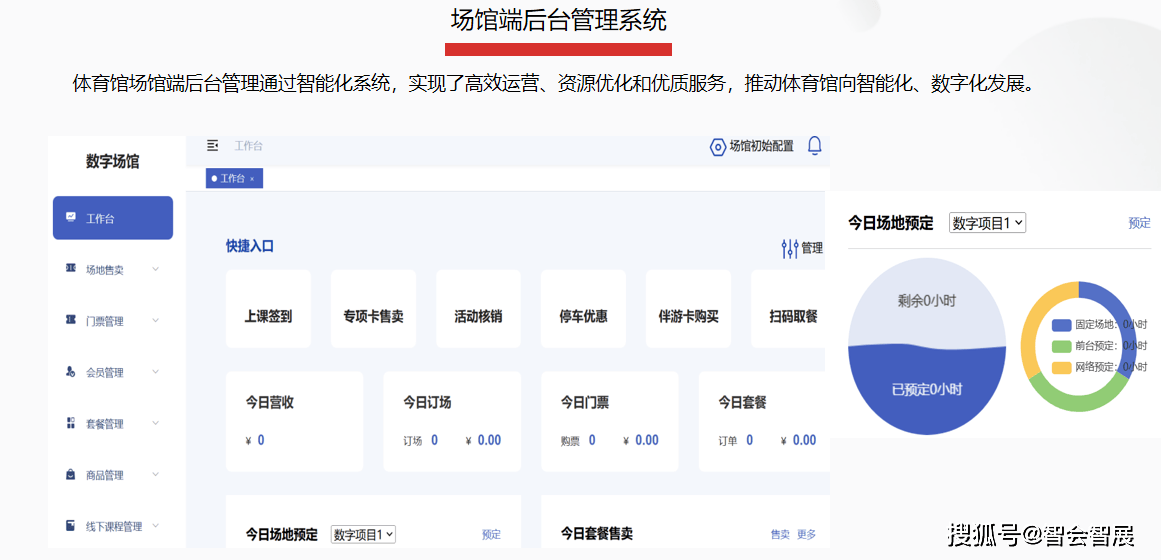Click the blue 固定场地 legend swatch
Screen dimensions: 1161x560
coord(1061,325)
